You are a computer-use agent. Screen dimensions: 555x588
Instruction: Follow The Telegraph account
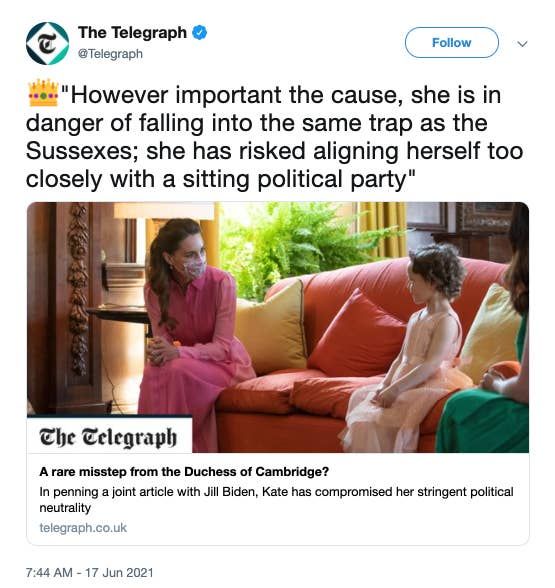pos(452,42)
